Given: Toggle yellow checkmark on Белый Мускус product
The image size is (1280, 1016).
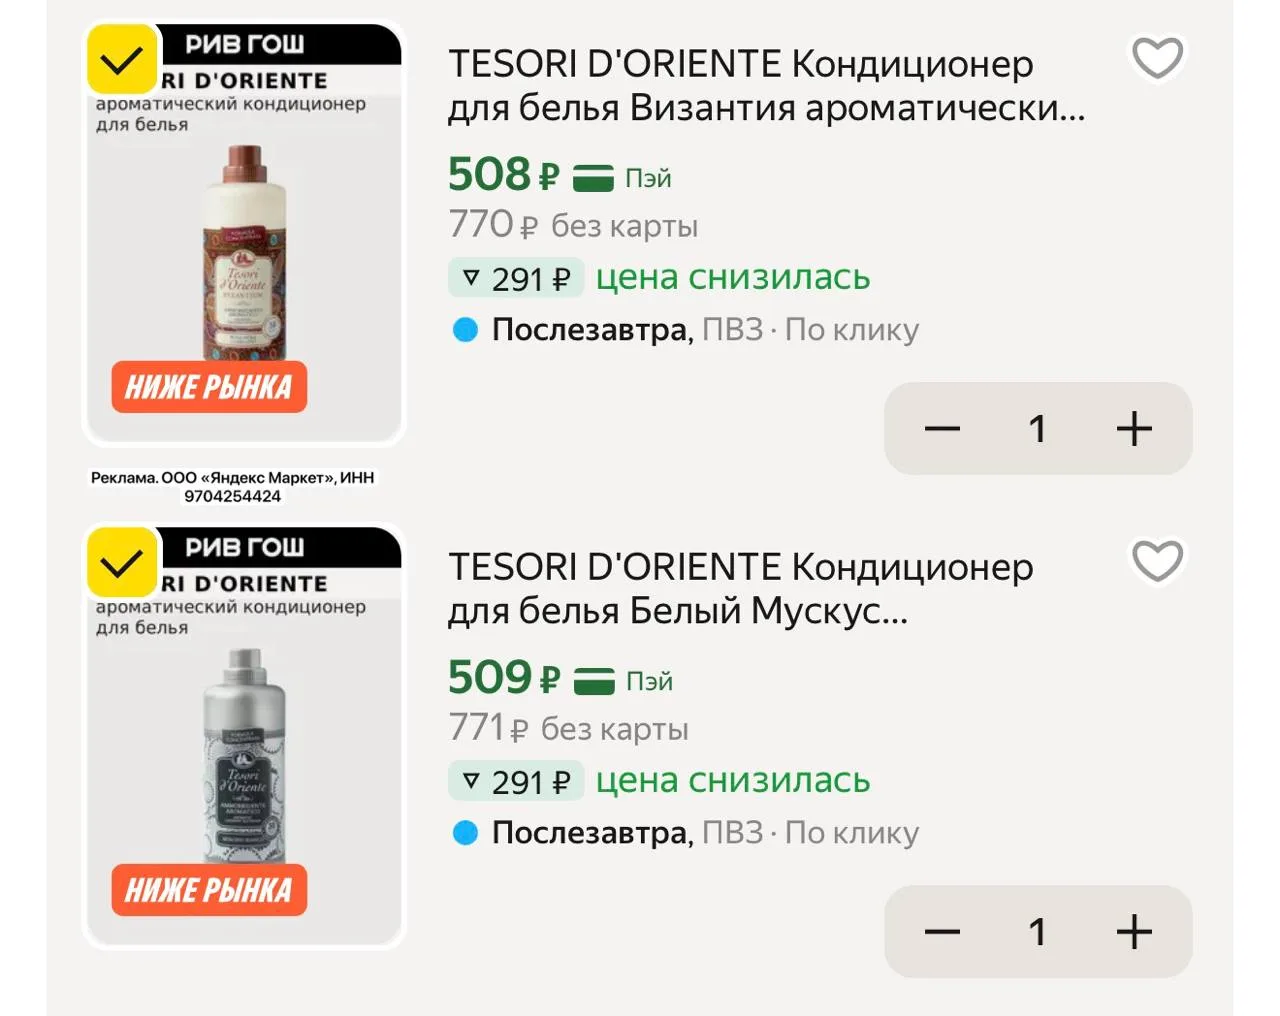Looking at the screenshot, I should (122, 563).
